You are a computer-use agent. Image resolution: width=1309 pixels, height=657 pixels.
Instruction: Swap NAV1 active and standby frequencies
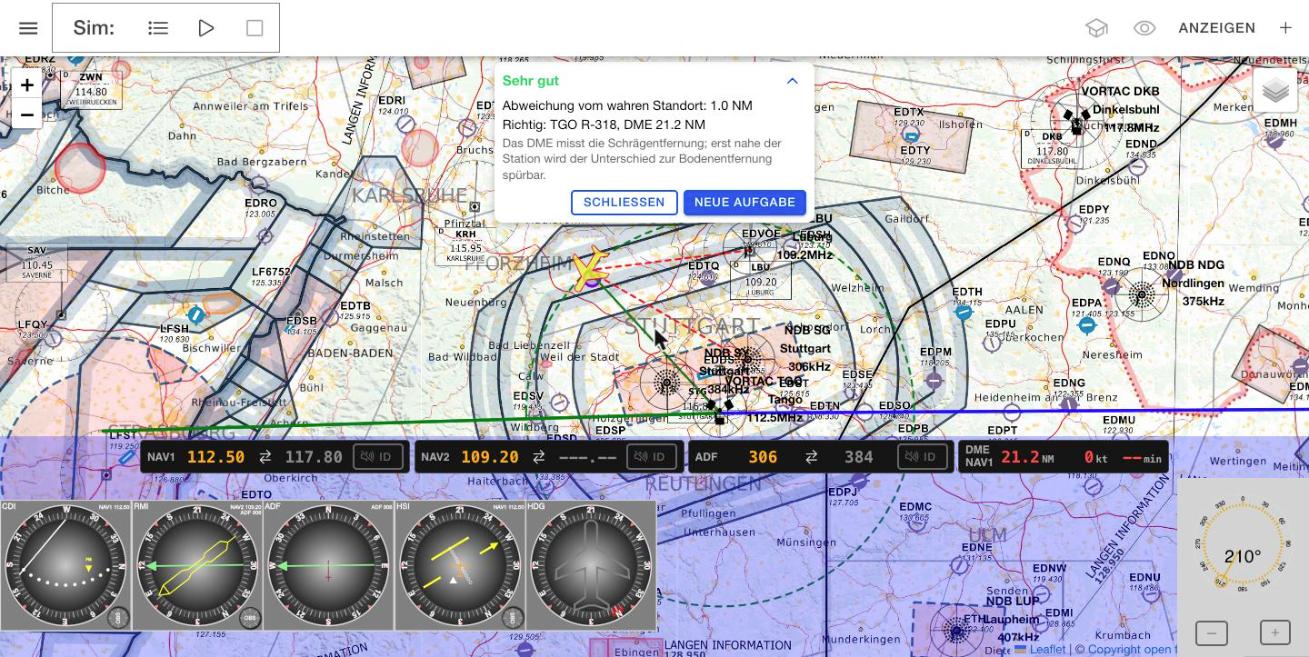pyautogui.click(x=265, y=457)
